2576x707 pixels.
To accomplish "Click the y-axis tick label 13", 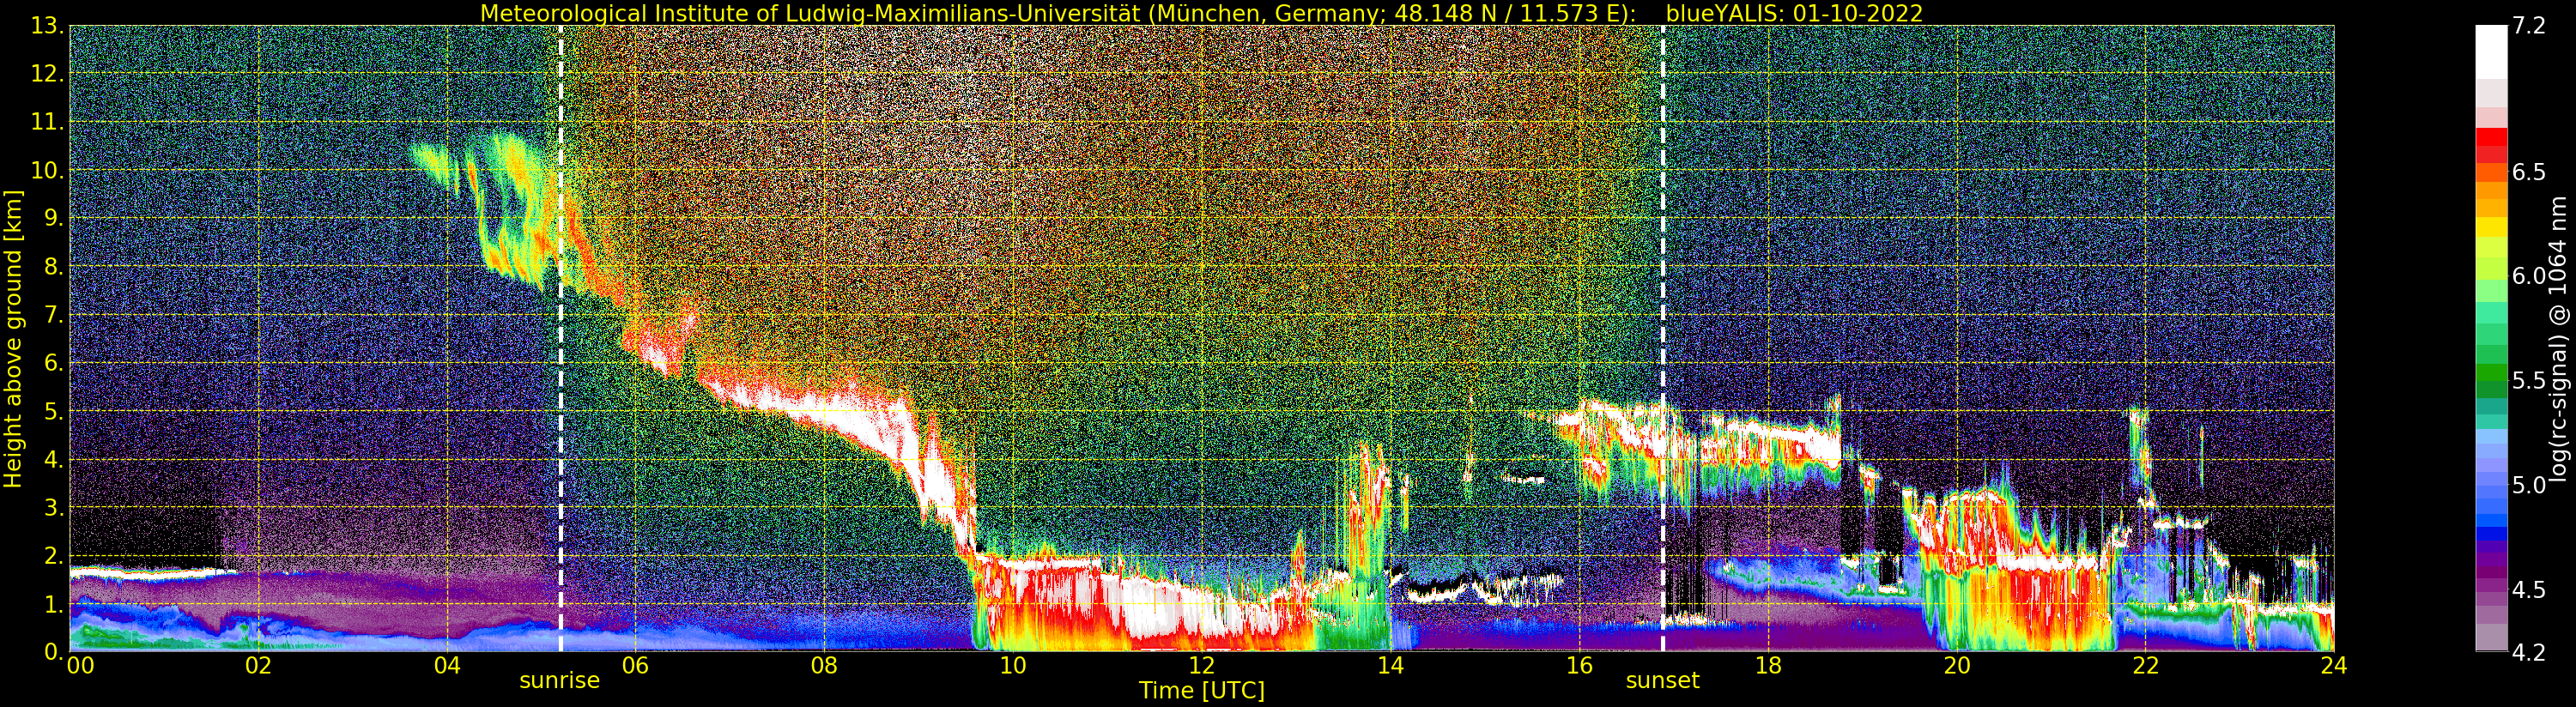I will (48, 26).
